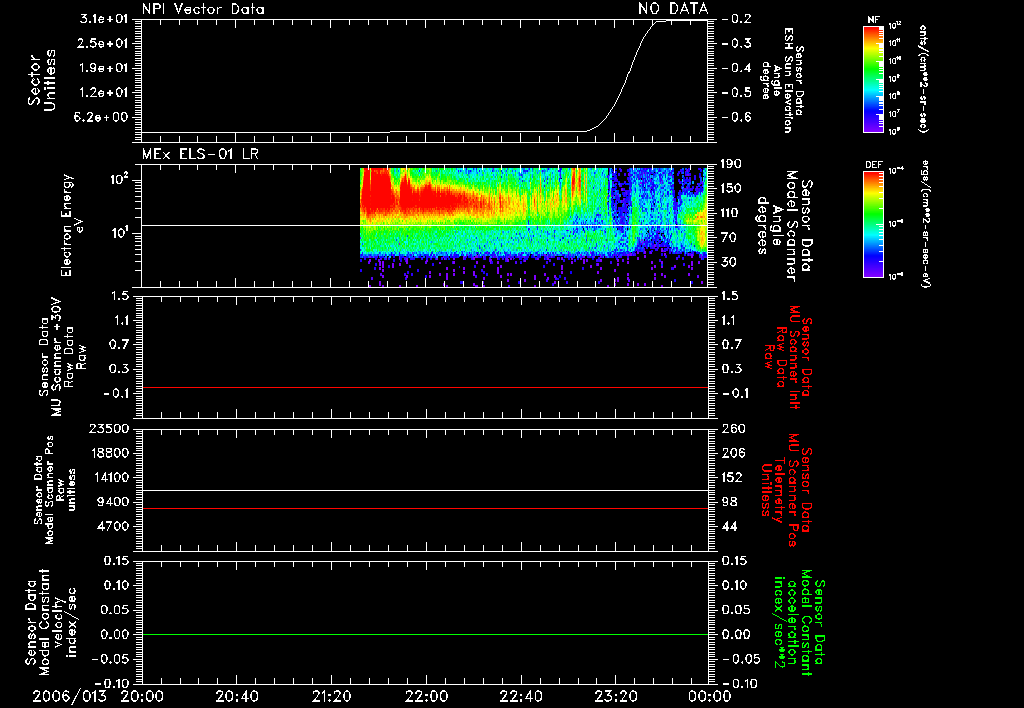Viewport: 1024px width, 708px height.
Task: Click the '1.2e+01' Sector axis value
Action: [104, 93]
